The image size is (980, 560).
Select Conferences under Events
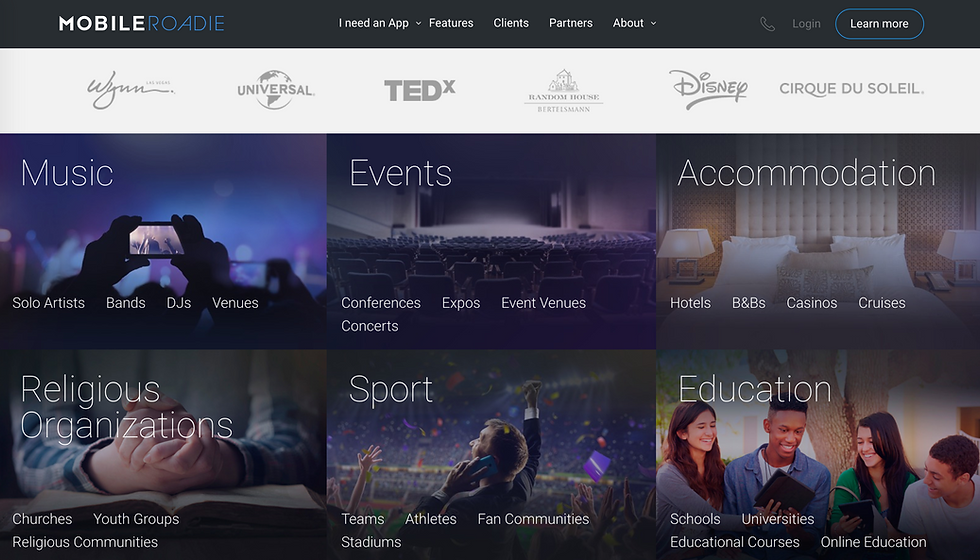381,302
